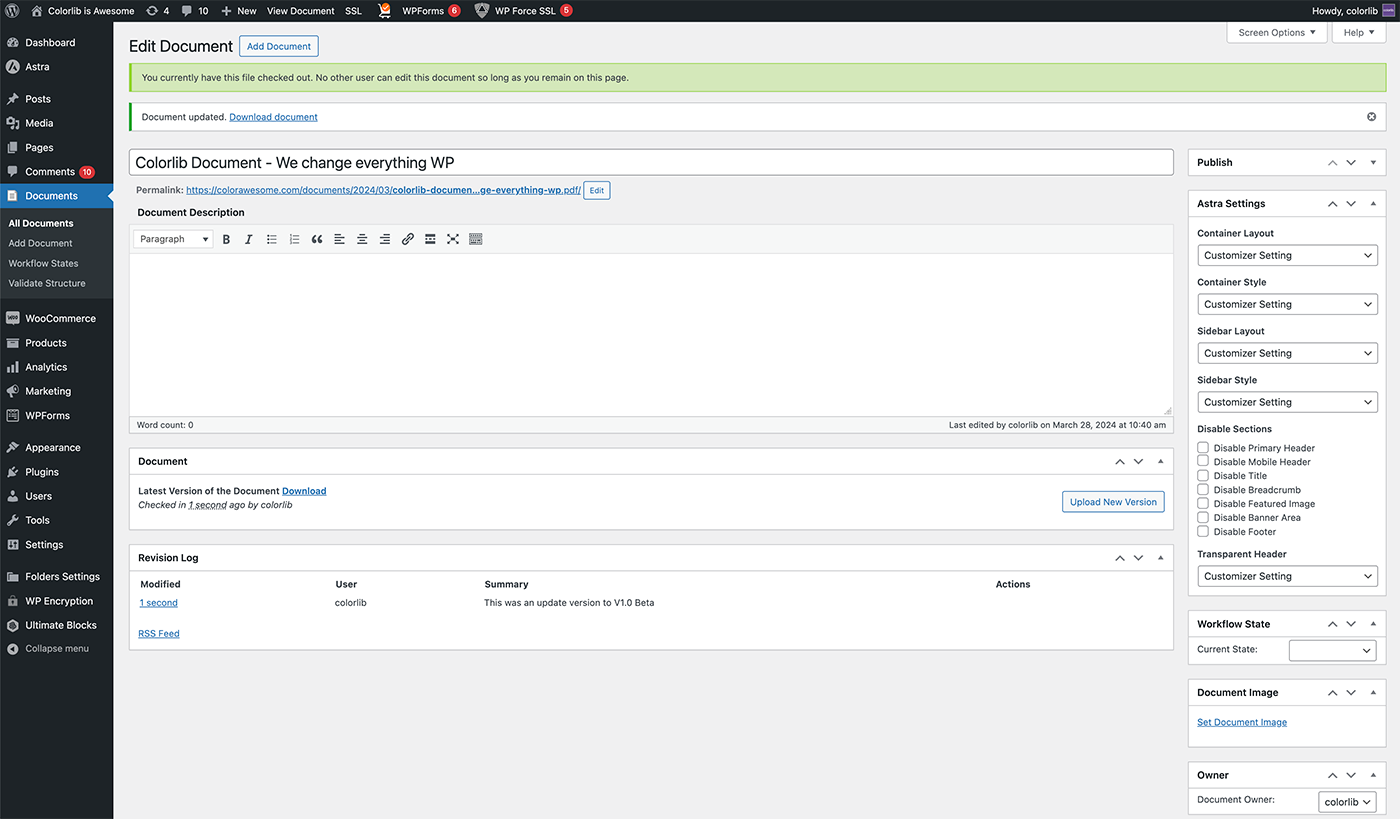
Task: Click Upload New Version button
Action: point(1113,502)
